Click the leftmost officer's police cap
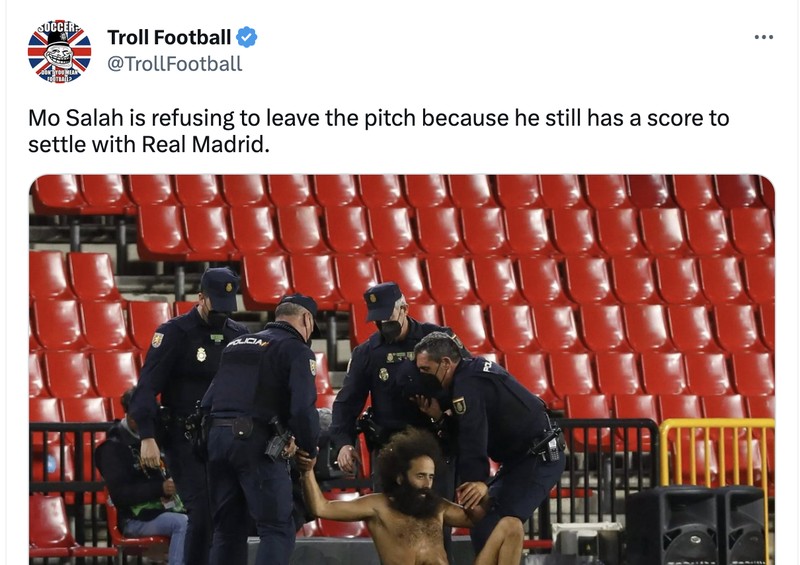This screenshot has height=565, width=800. tap(220, 288)
